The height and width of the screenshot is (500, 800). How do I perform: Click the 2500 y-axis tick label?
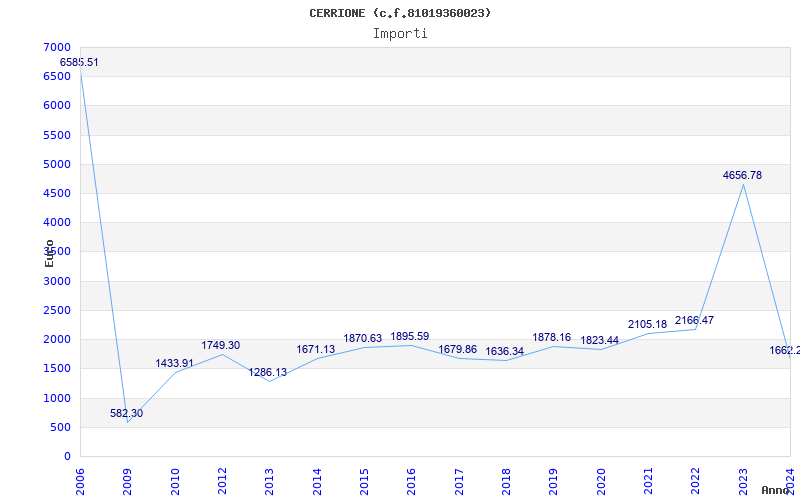click(57, 310)
